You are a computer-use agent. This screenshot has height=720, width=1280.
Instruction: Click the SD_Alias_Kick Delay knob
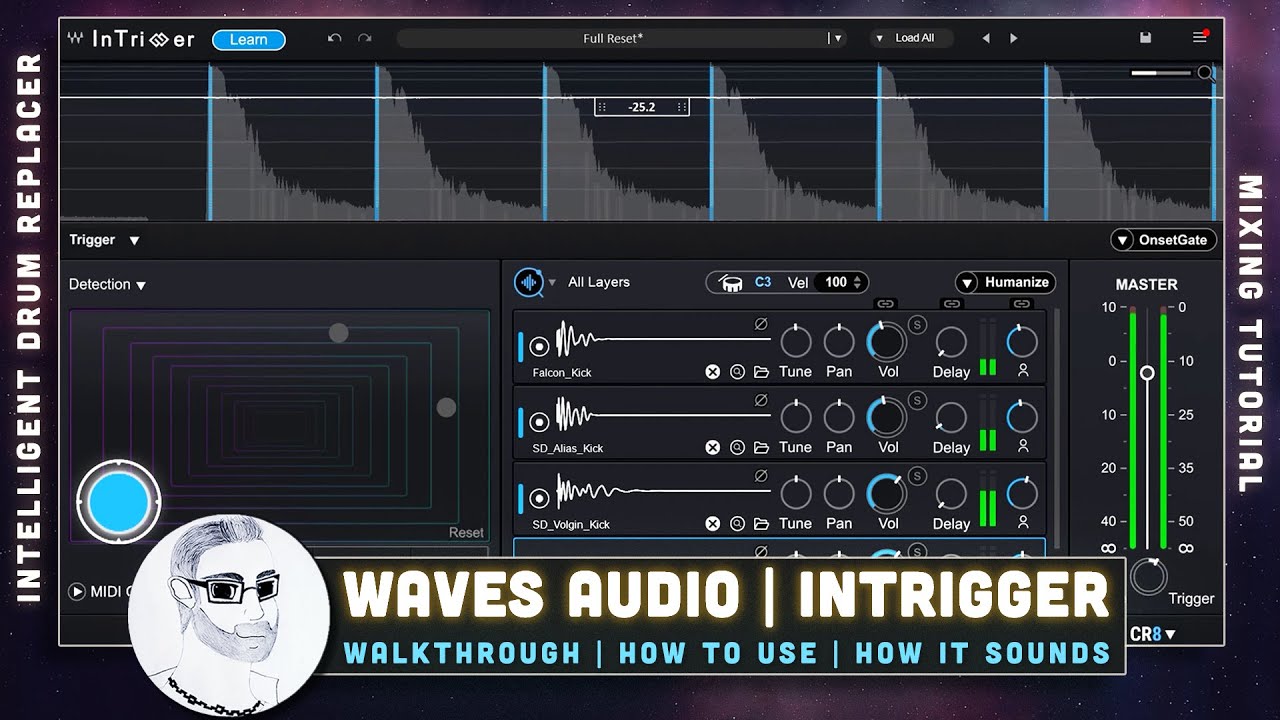click(951, 418)
